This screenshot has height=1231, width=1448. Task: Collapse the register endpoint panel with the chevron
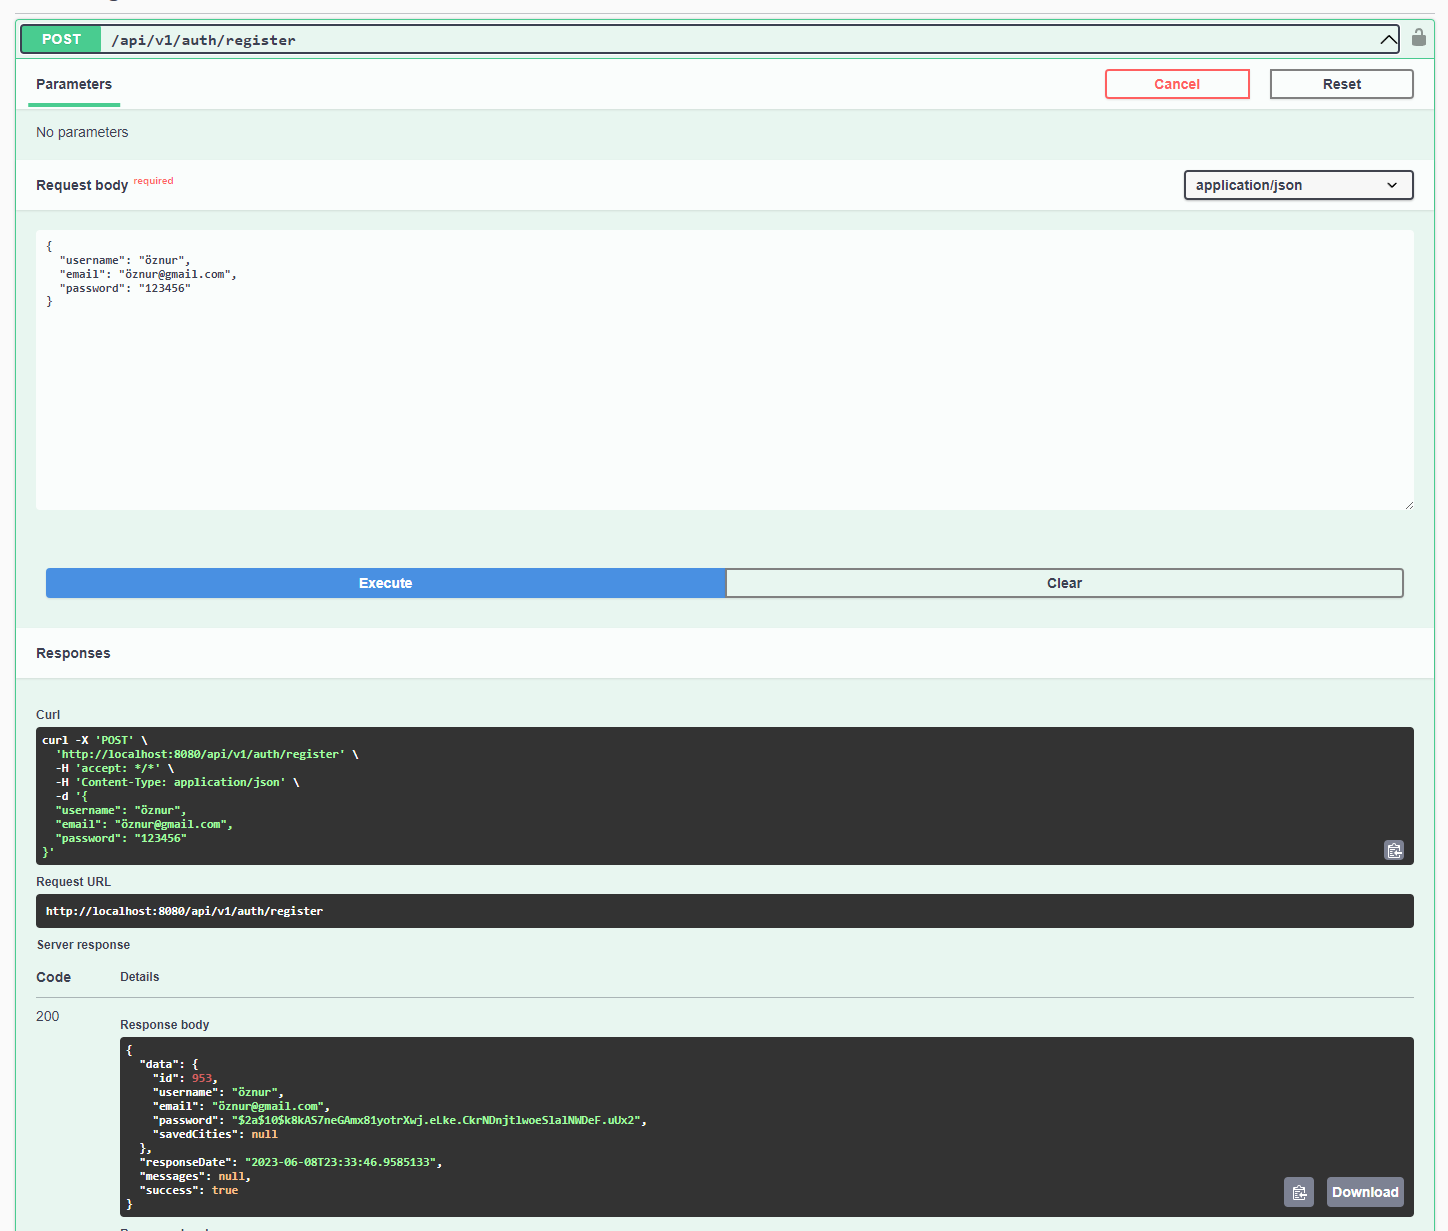[x=1389, y=39]
